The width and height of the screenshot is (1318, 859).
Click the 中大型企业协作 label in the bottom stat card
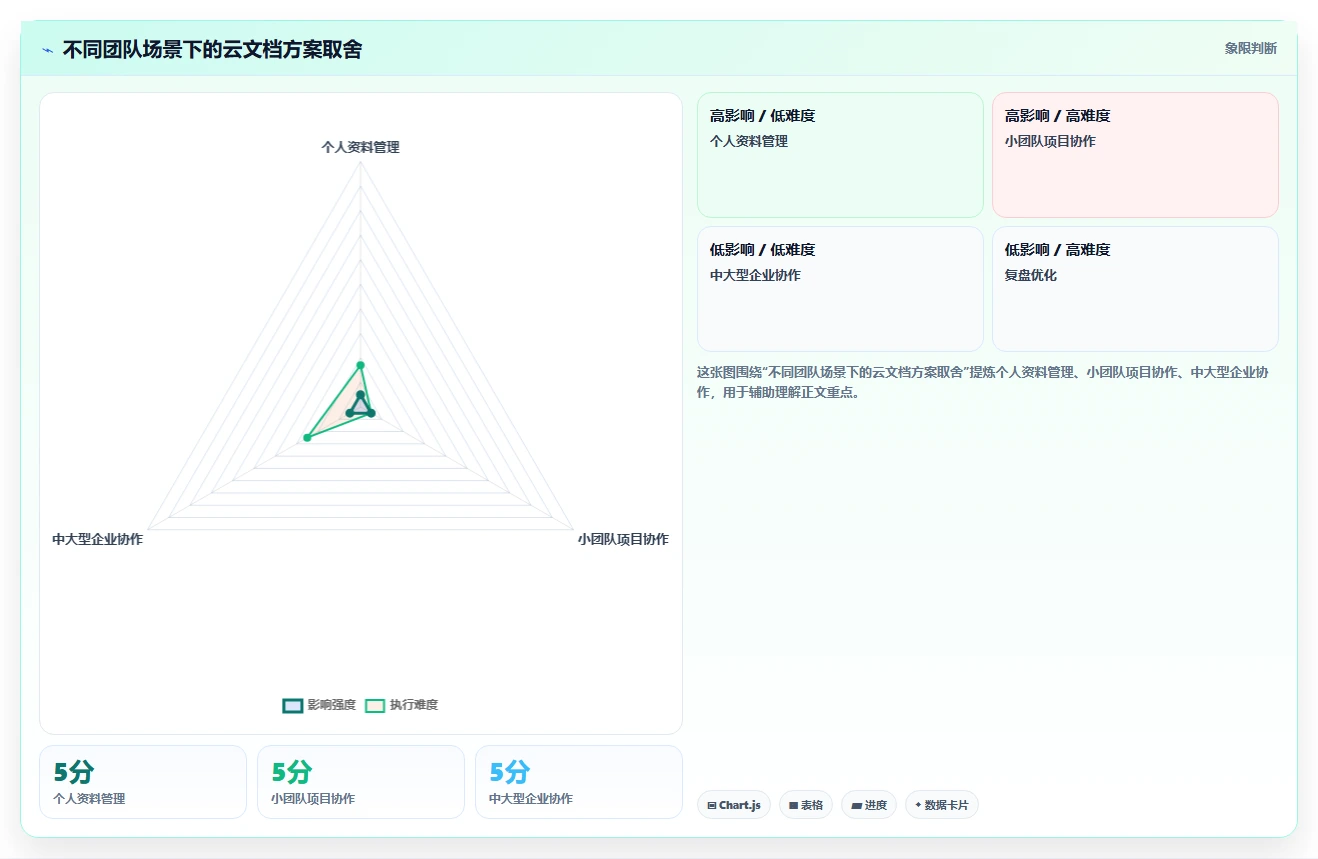[x=531, y=799]
